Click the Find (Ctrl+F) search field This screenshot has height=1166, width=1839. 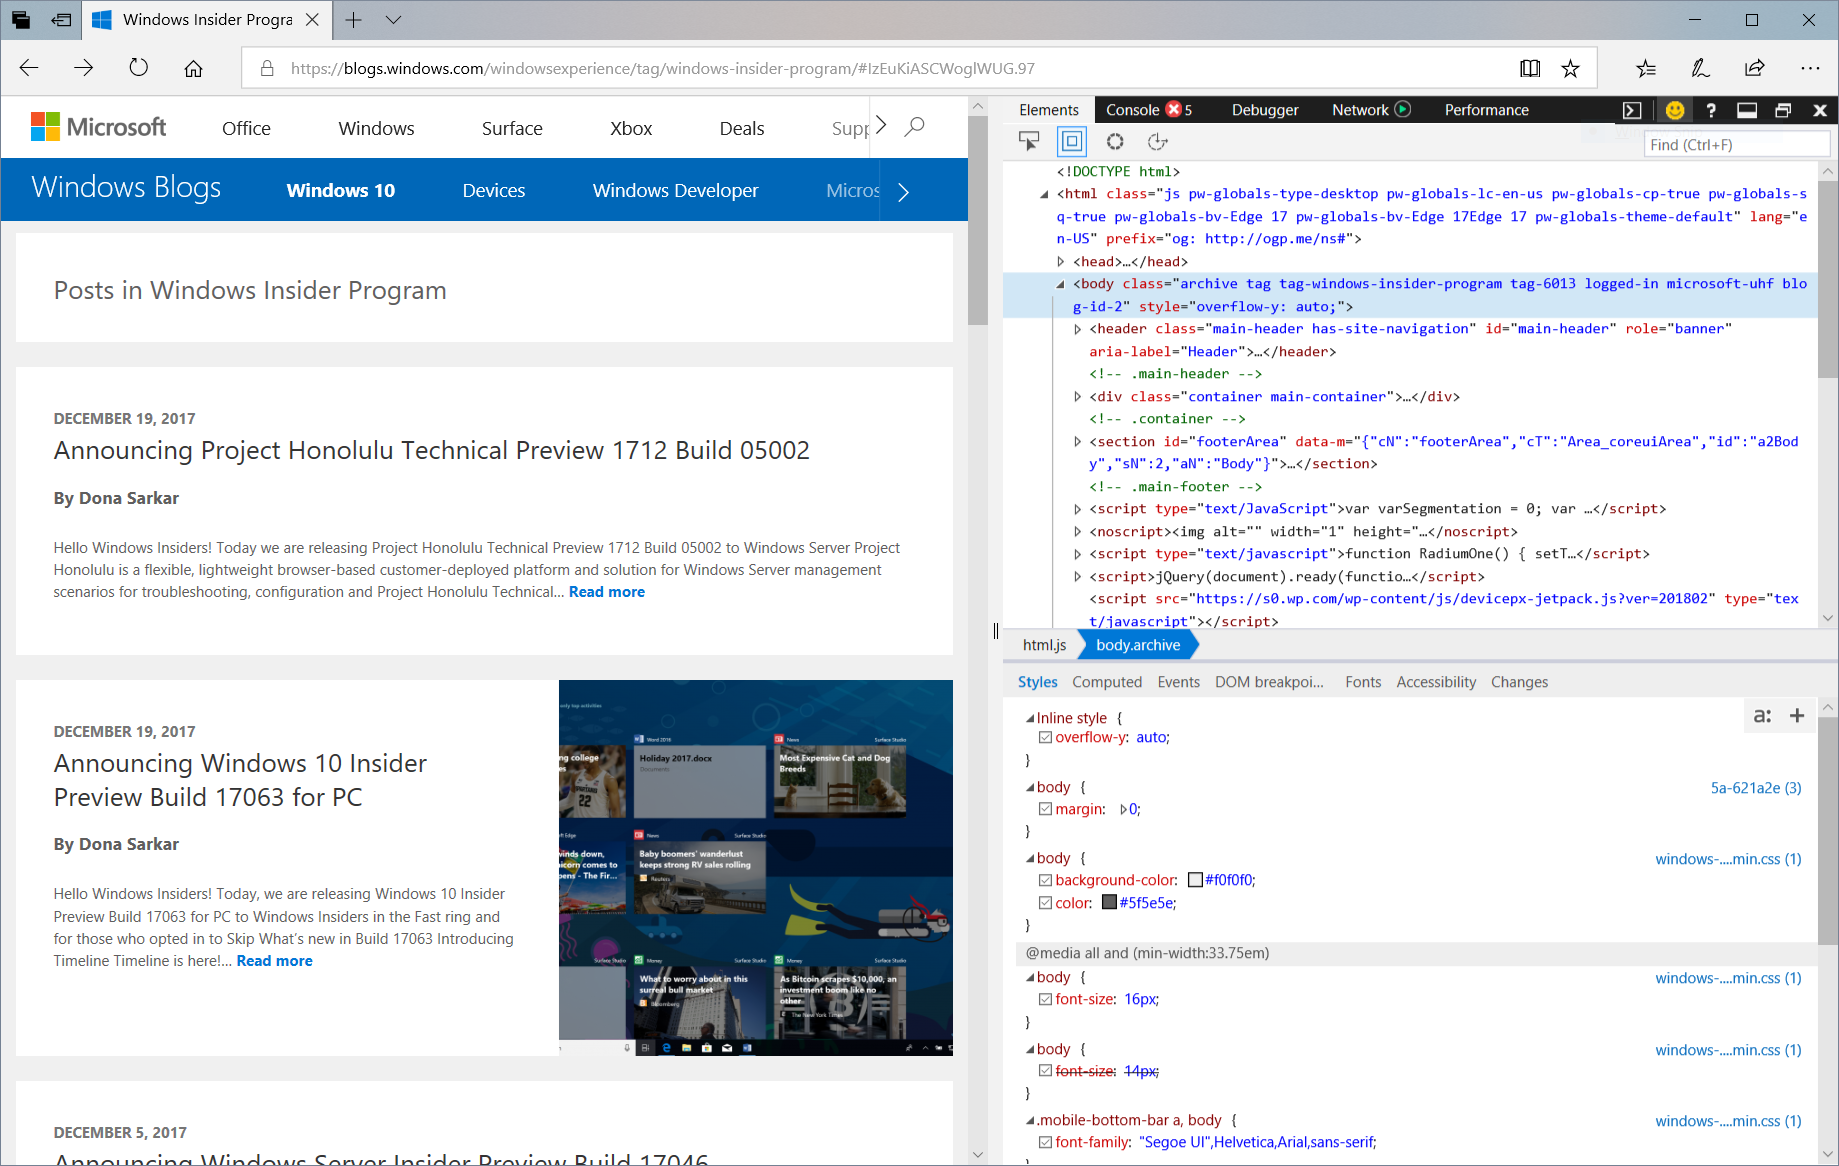1736,145
